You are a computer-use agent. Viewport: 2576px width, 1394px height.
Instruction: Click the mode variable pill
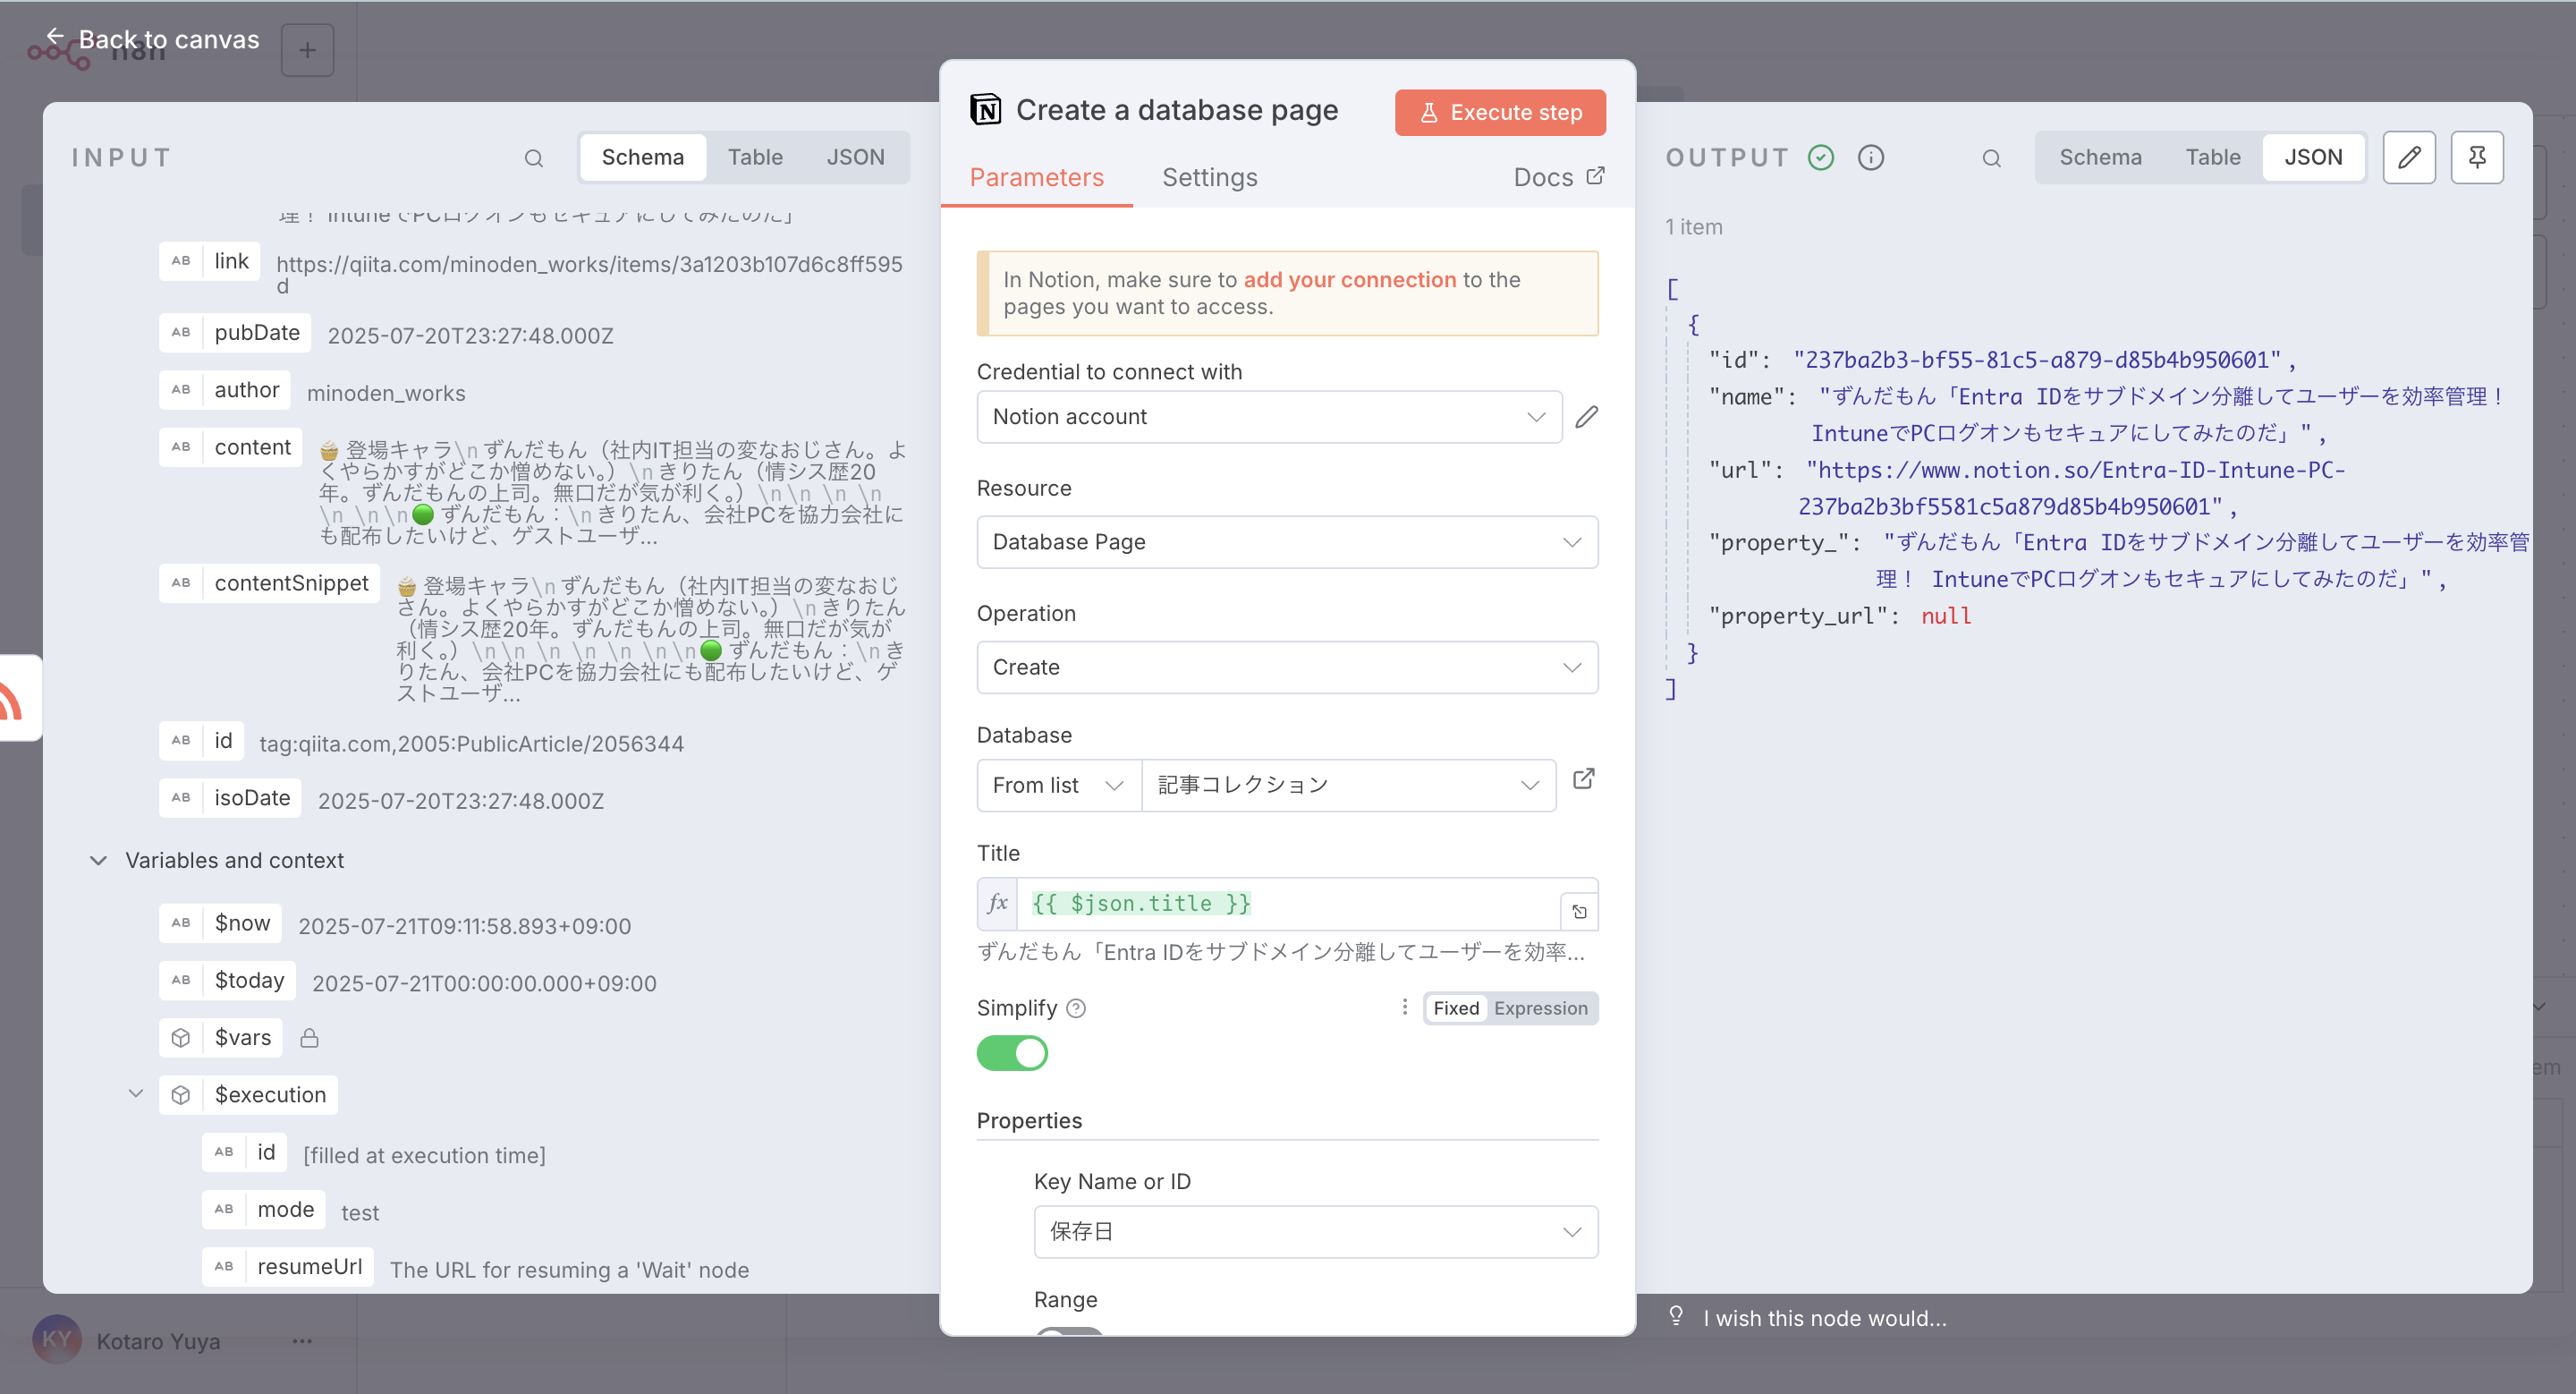tap(264, 1210)
